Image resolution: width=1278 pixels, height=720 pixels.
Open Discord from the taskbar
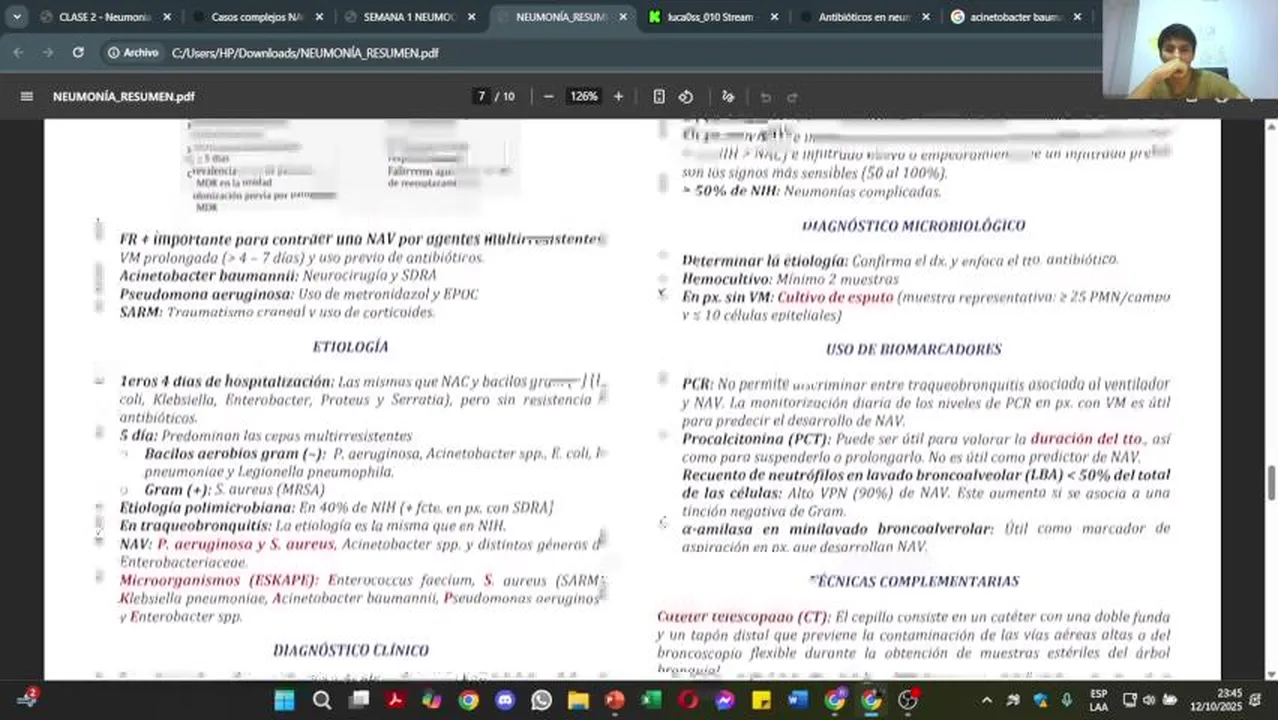coord(505,700)
